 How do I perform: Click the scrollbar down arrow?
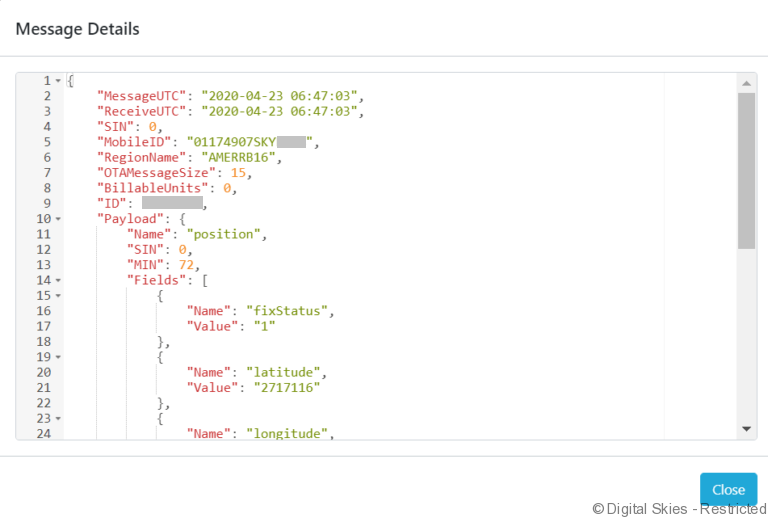[746, 428]
